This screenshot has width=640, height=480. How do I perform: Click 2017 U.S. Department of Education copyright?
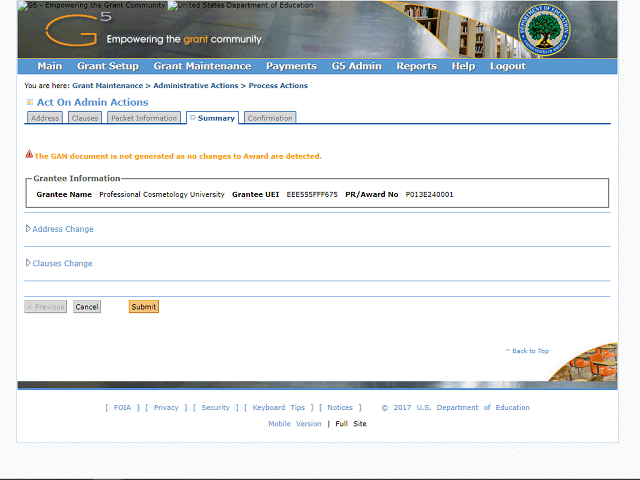pyautogui.click(x=456, y=407)
